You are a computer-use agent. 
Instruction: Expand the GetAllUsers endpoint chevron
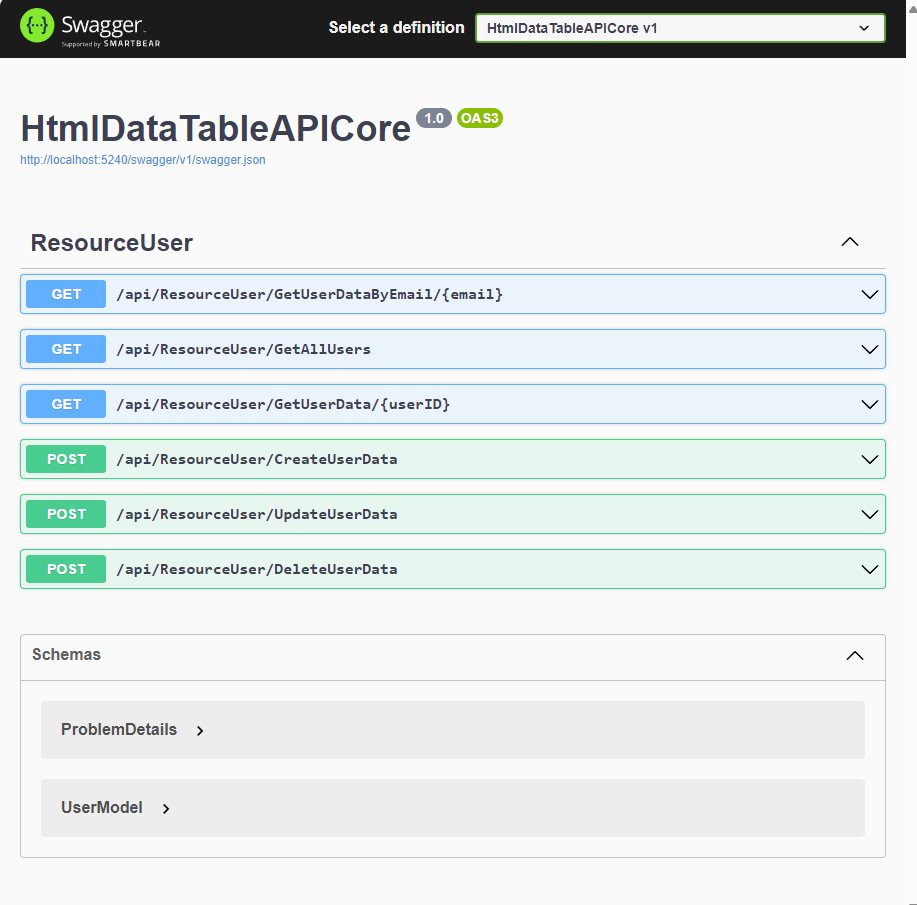click(869, 350)
